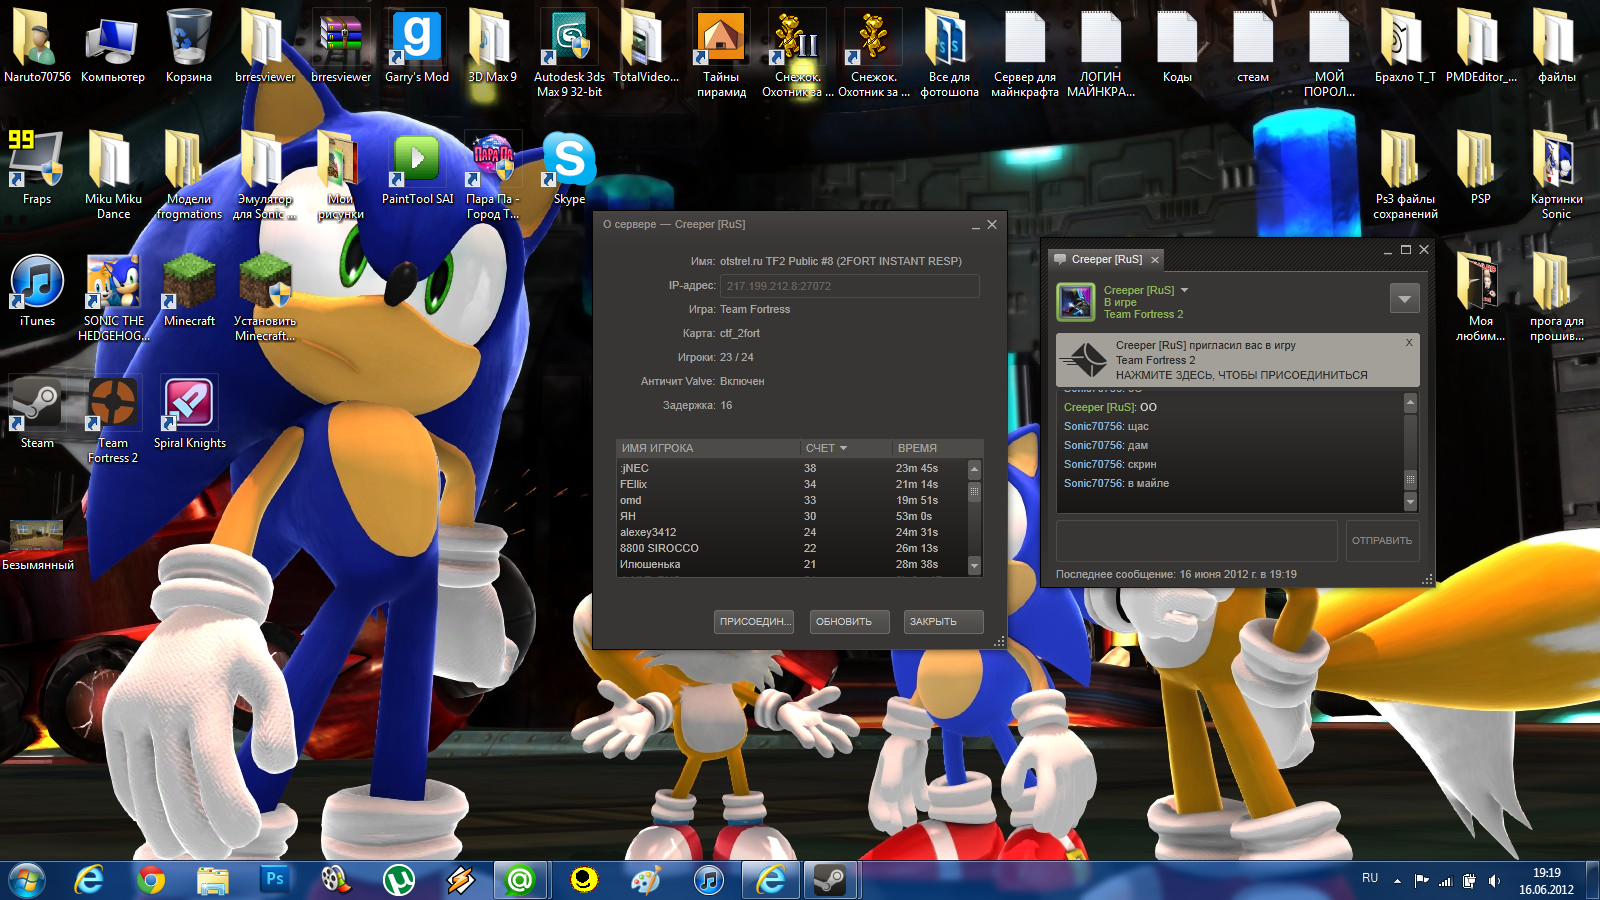Click the chat message input box
1600x900 pixels.
1197,541
